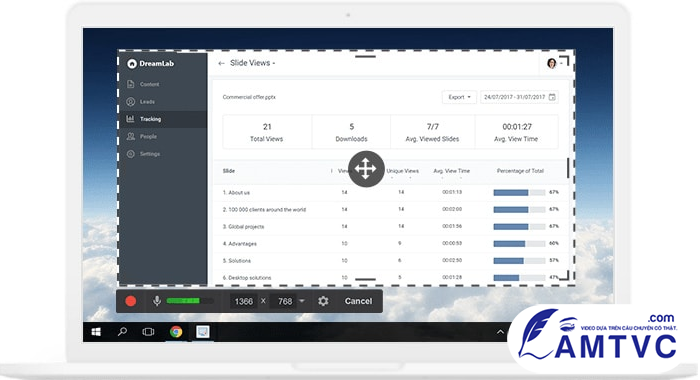700x380 pixels.
Task: Click the 5 Downloads card
Action: (351, 132)
